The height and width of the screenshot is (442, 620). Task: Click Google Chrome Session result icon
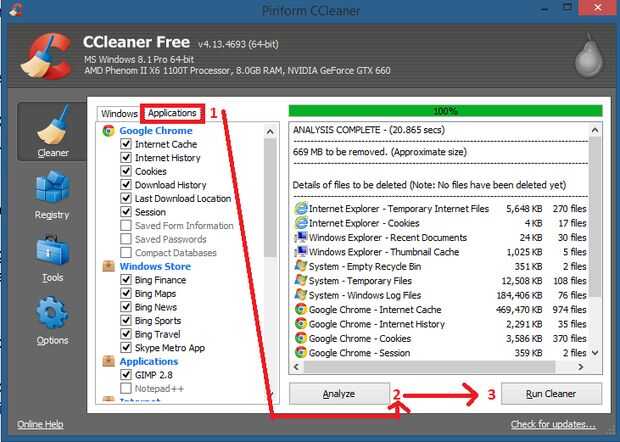tap(301, 352)
